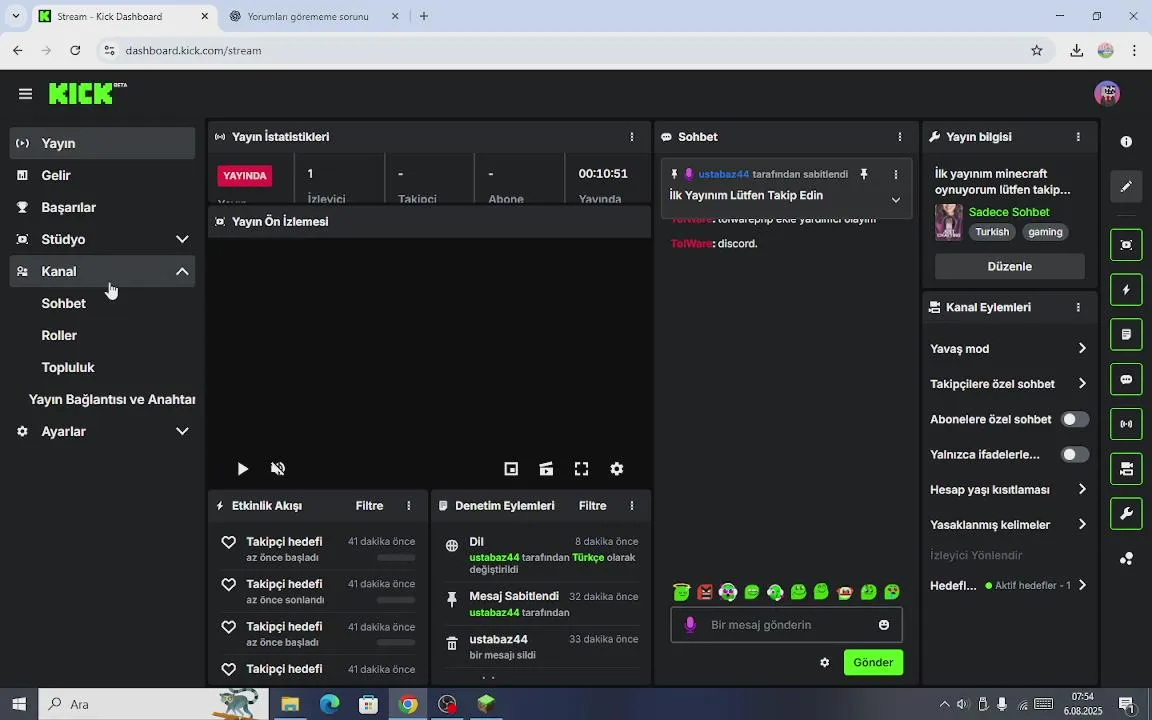This screenshot has width=1152, height=720.
Task: Insert the red angry emote
Action: tap(705, 591)
